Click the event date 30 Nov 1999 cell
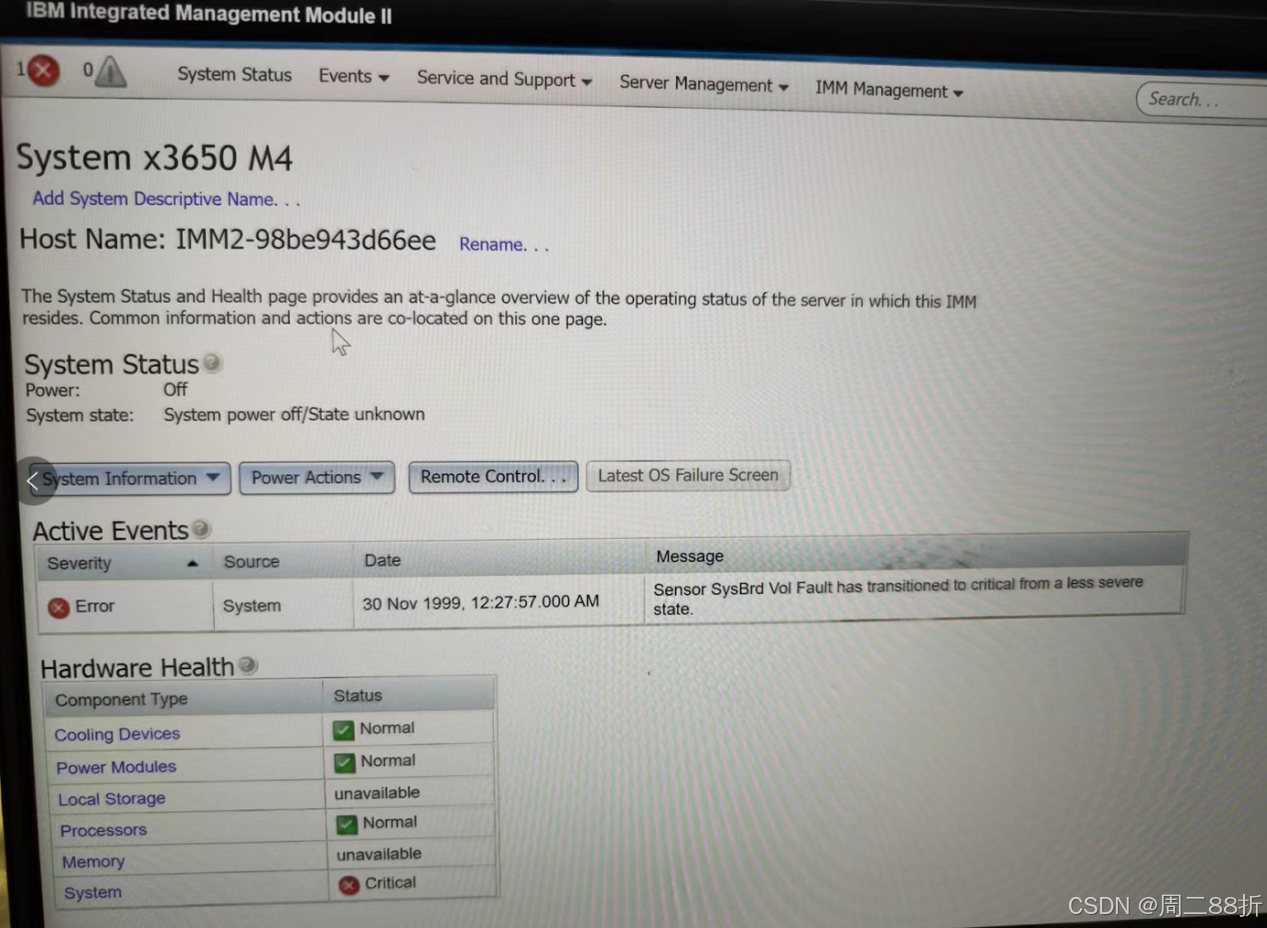 point(481,602)
